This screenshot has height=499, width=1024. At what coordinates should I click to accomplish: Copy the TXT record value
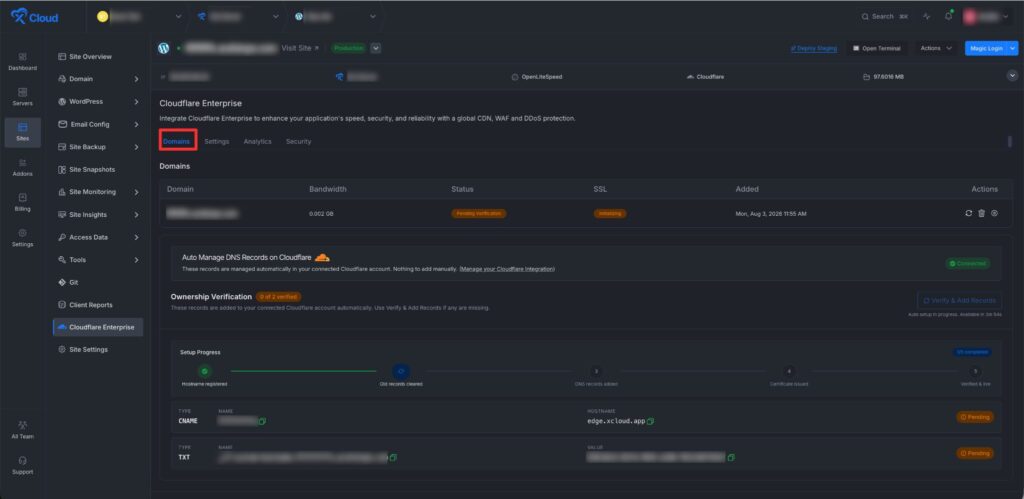pos(731,457)
